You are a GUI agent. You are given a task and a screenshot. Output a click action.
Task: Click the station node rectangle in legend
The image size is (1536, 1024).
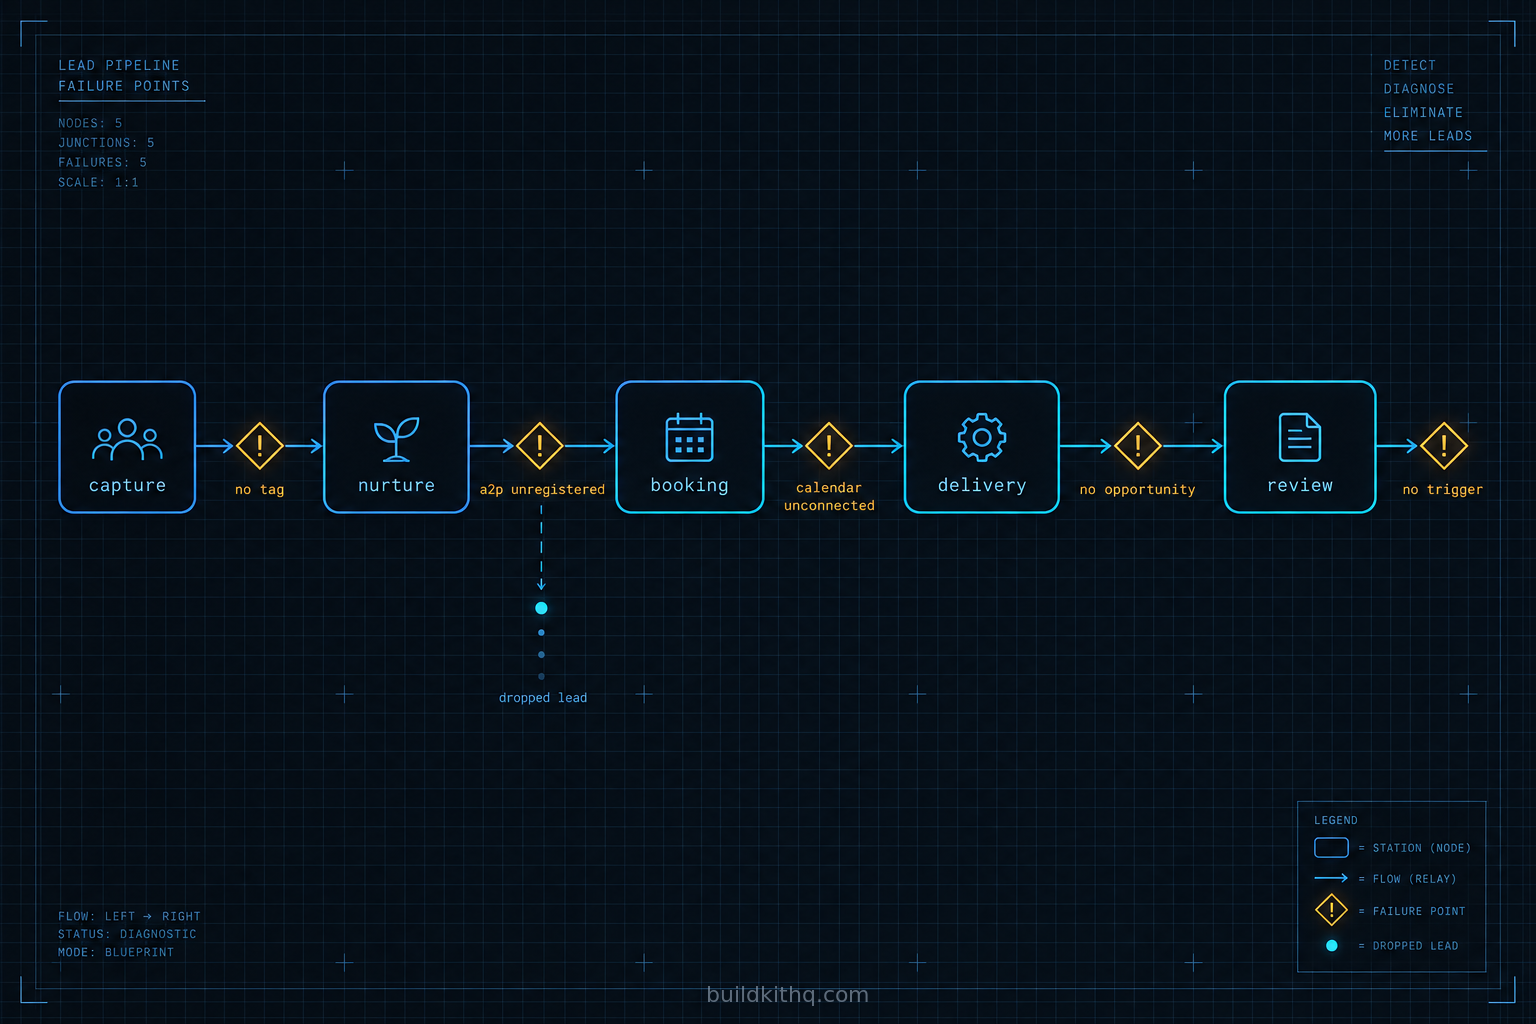(x=1331, y=848)
